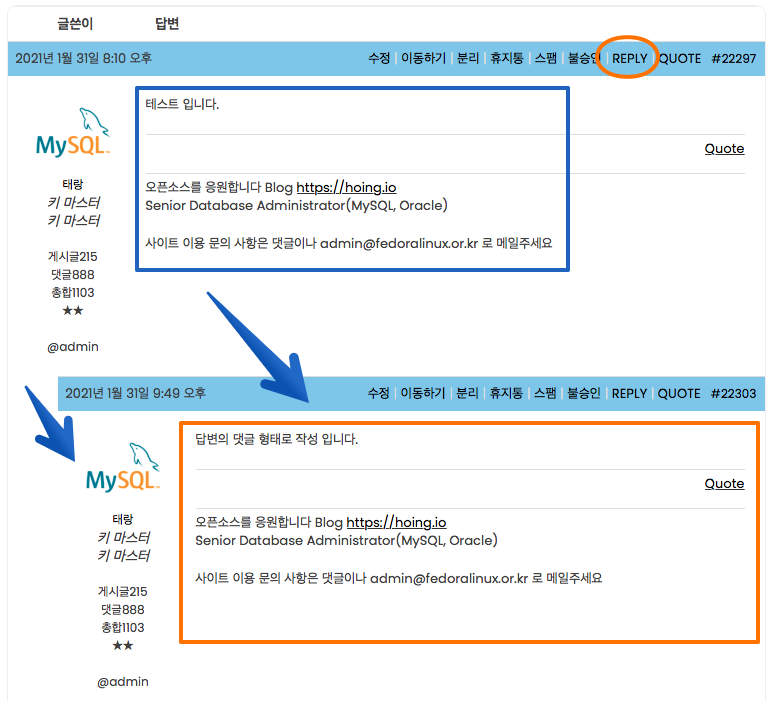The height and width of the screenshot is (701, 777).
Task: Click 총합1103 in second author profile
Action: (x=122, y=627)
